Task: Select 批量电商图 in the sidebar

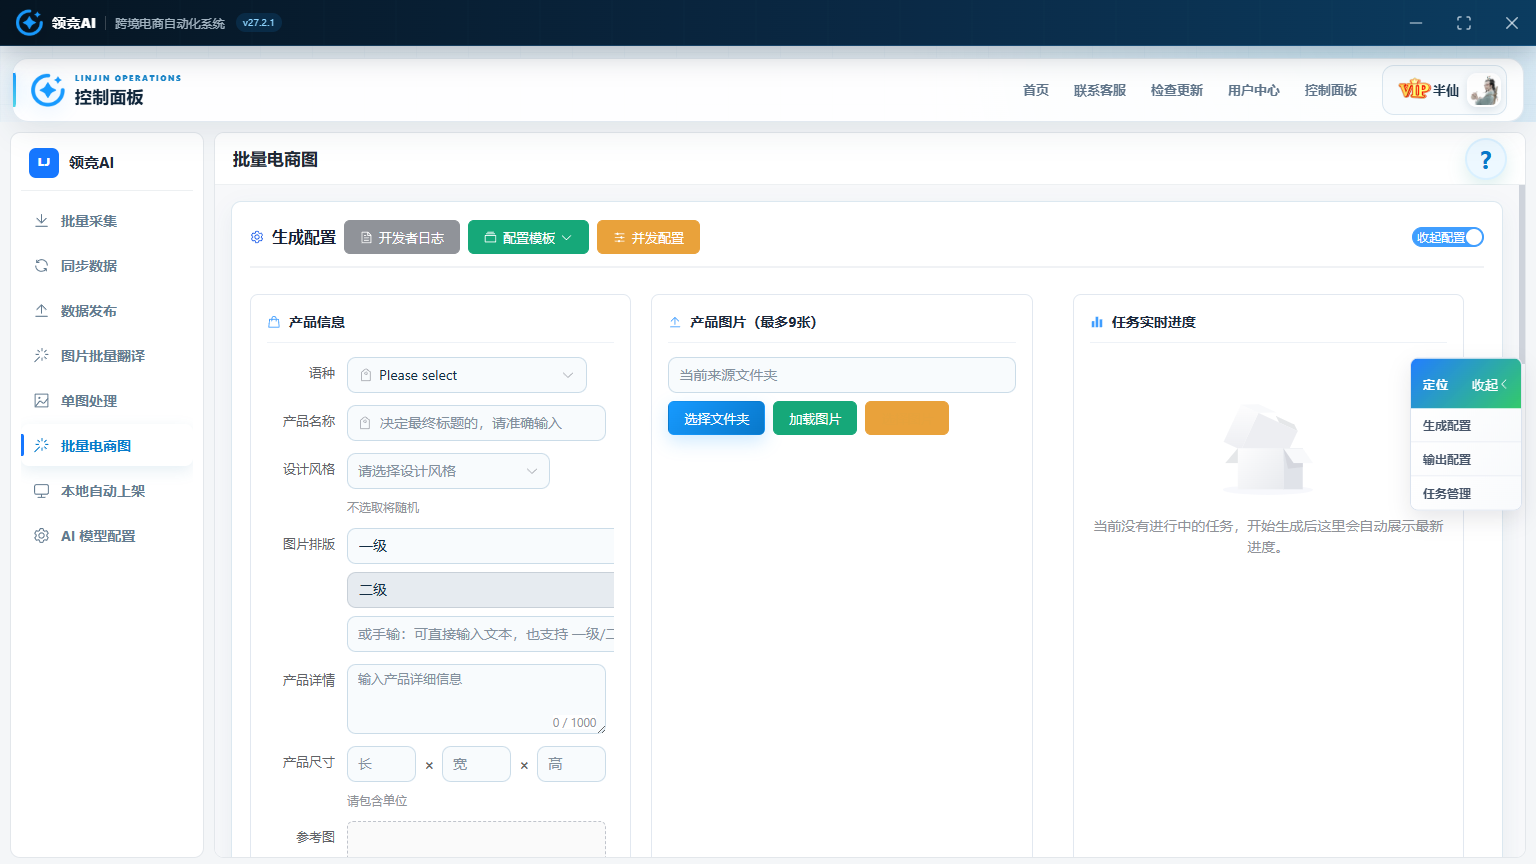Action: tap(107, 446)
